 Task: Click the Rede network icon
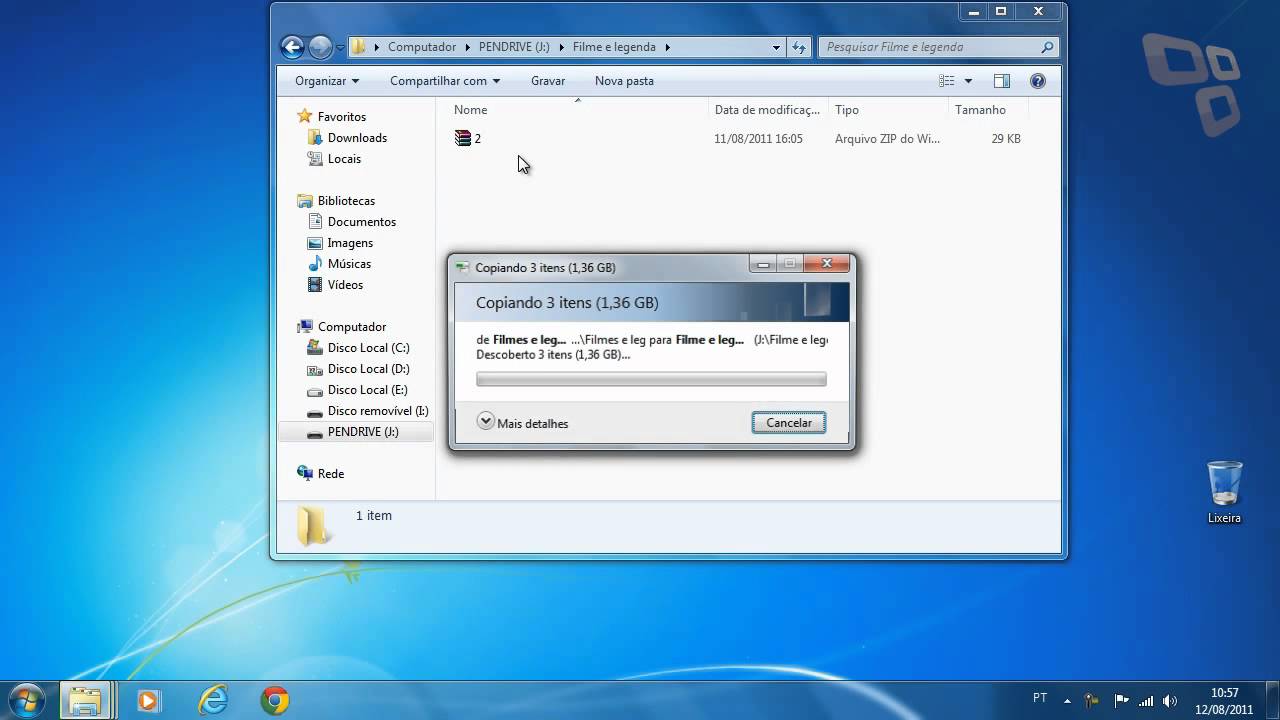(305, 474)
